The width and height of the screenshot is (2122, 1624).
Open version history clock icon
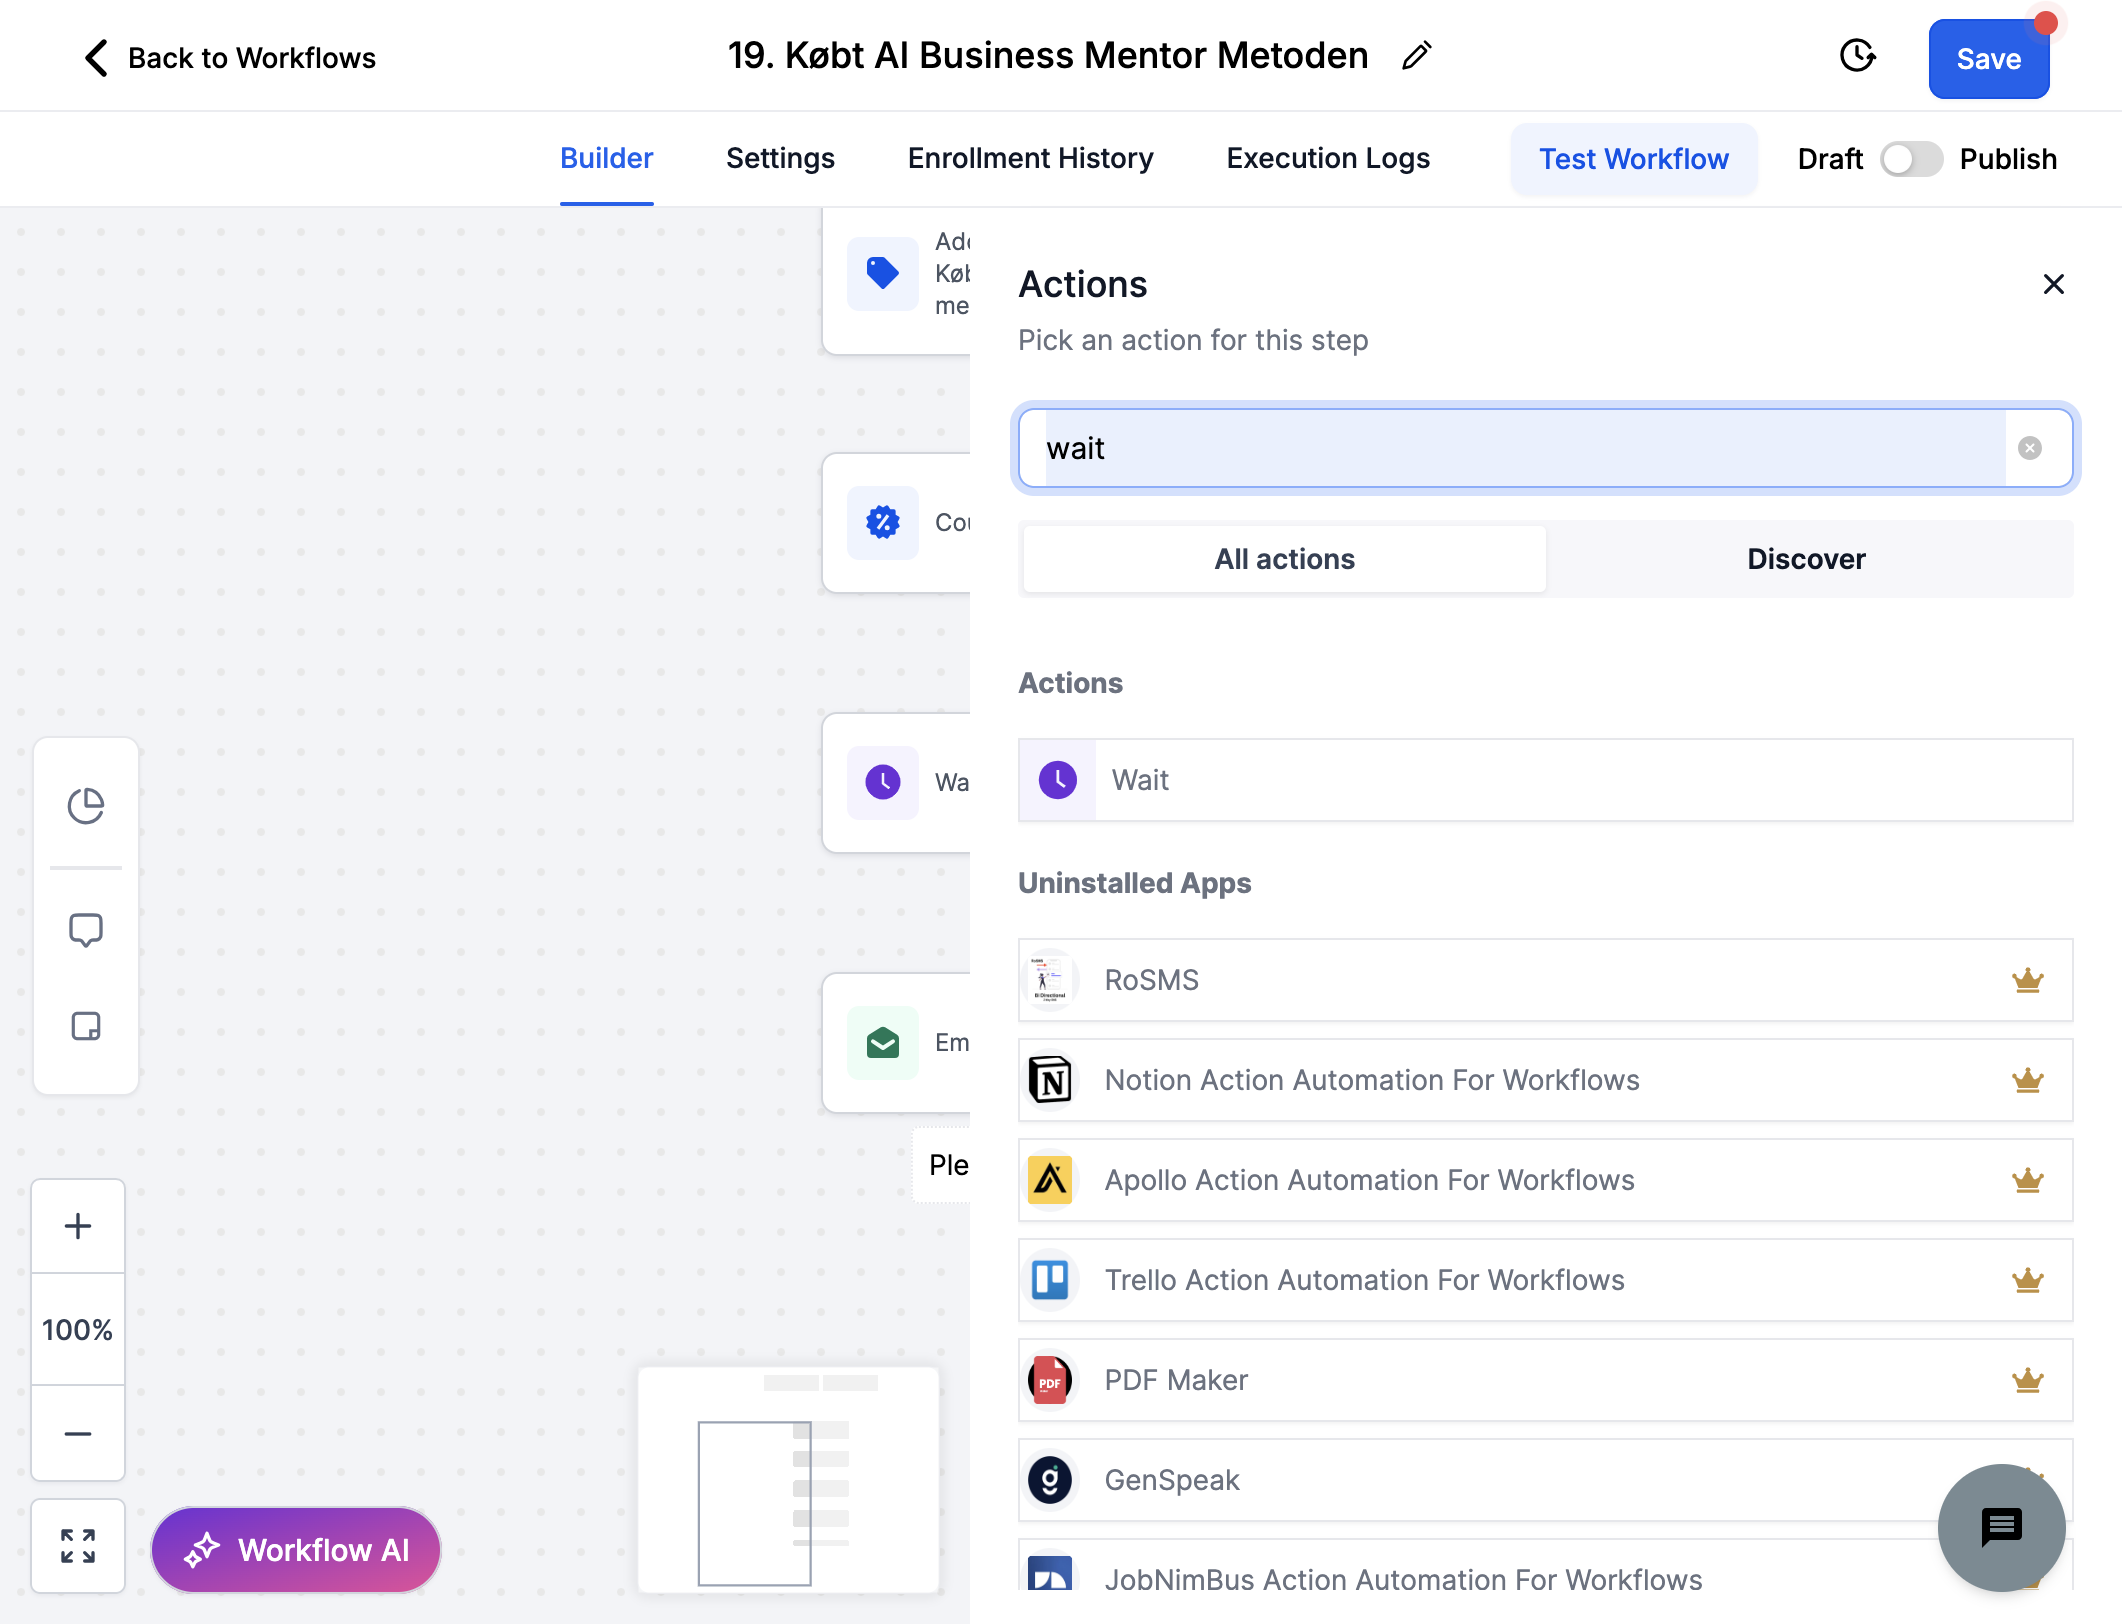[1857, 57]
